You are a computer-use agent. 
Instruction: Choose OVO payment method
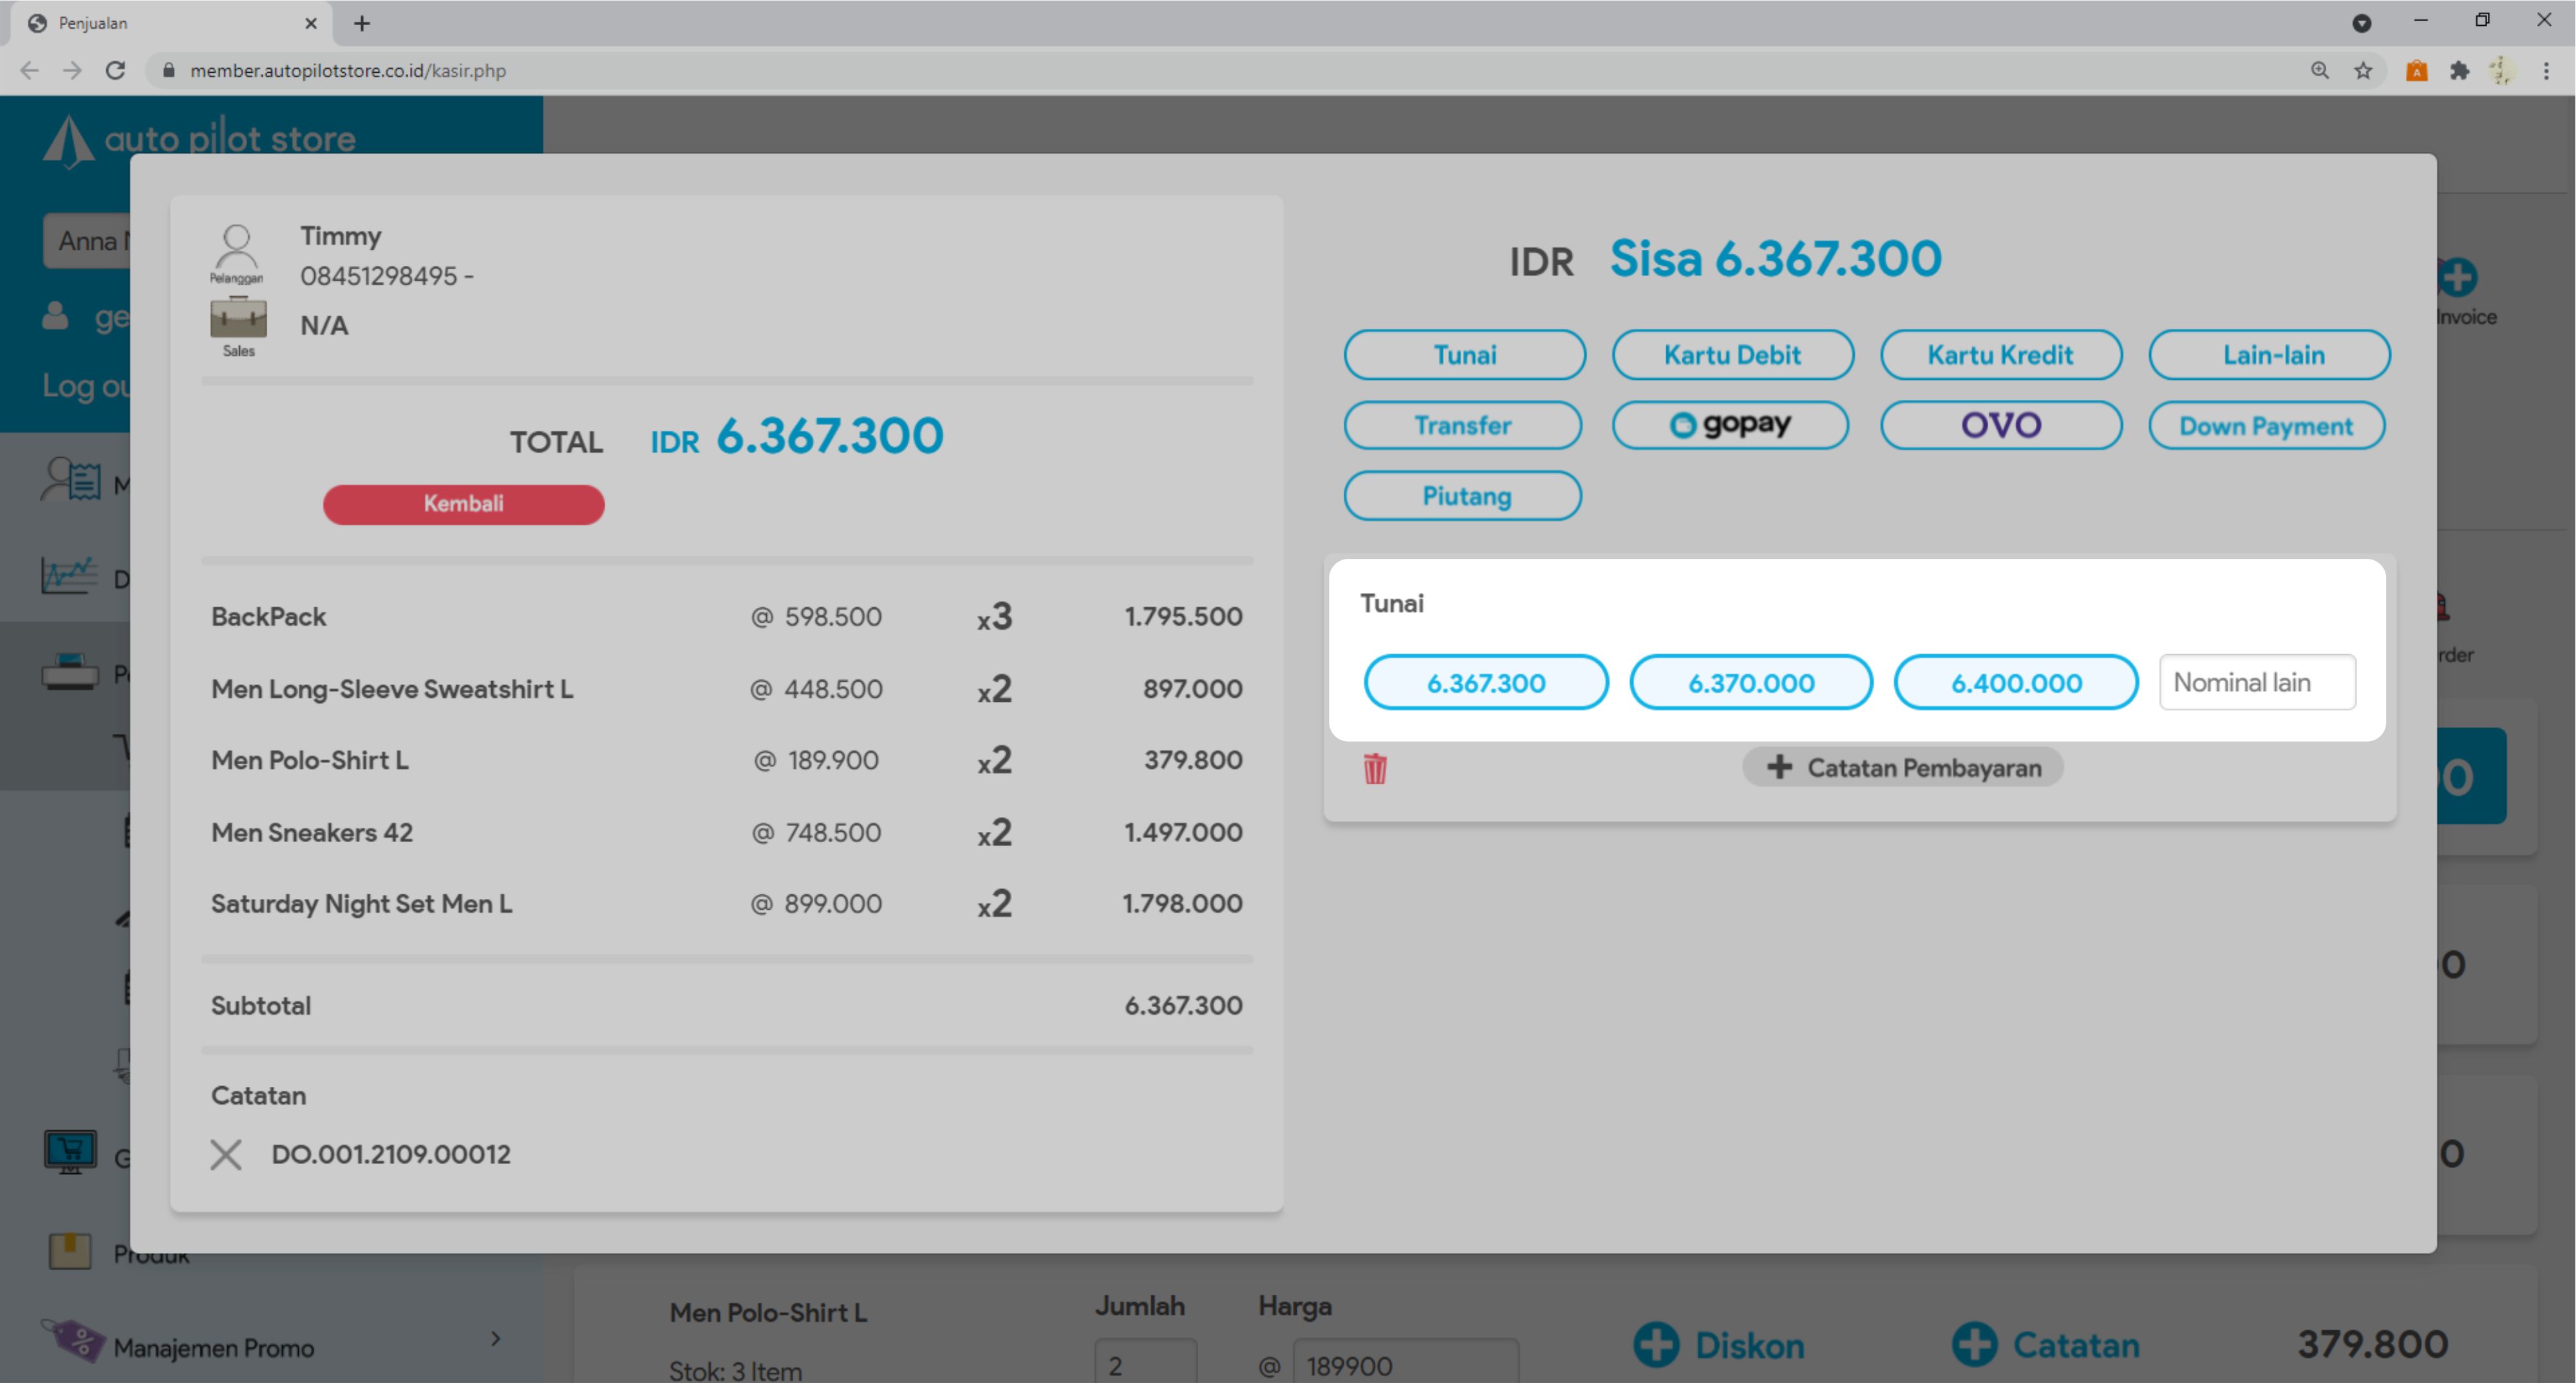[x=2000, y=425]
